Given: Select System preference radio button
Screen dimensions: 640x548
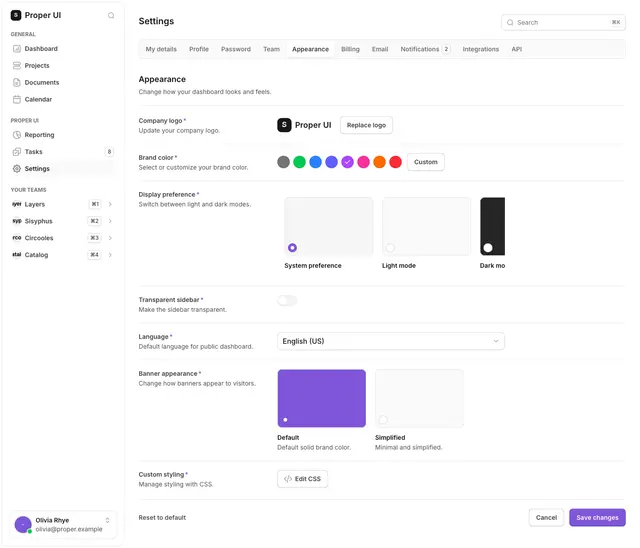Looking at the screenshot, I should click(292, 247).
